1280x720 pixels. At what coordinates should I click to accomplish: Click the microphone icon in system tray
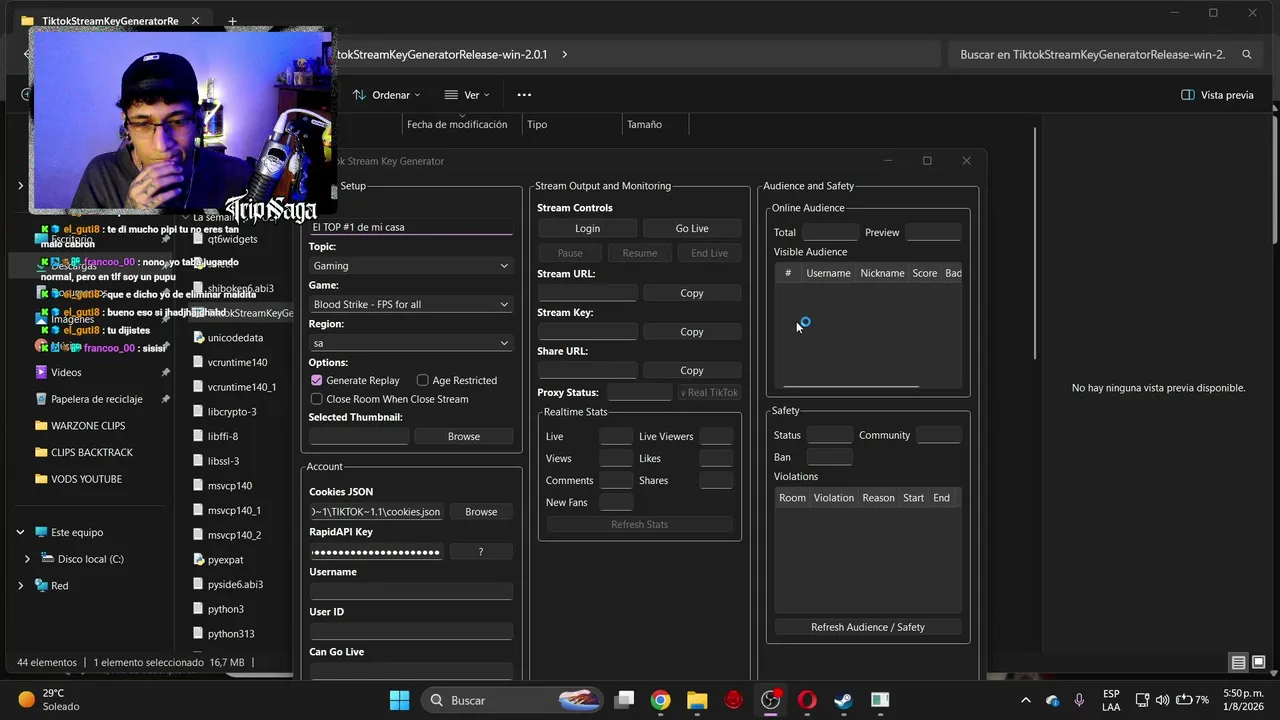[1079, 700]
